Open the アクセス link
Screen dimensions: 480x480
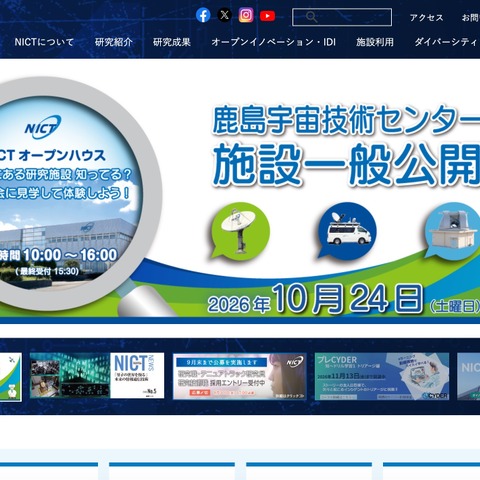pos(426,17)
